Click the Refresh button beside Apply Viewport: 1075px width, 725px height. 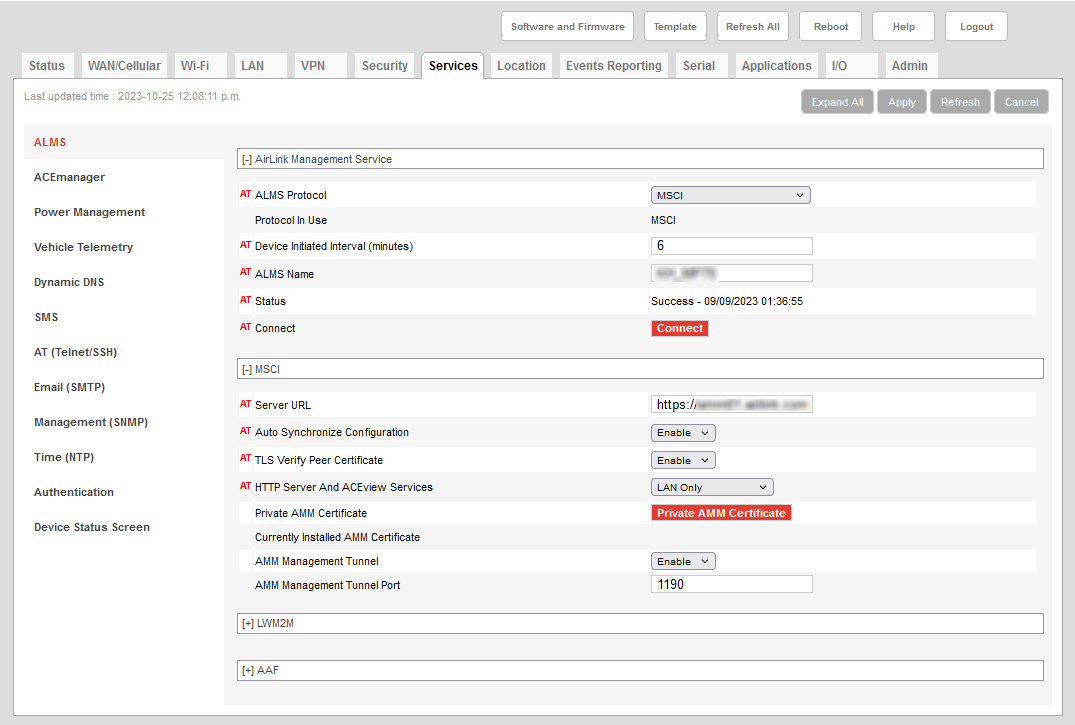tap(960, 102)
